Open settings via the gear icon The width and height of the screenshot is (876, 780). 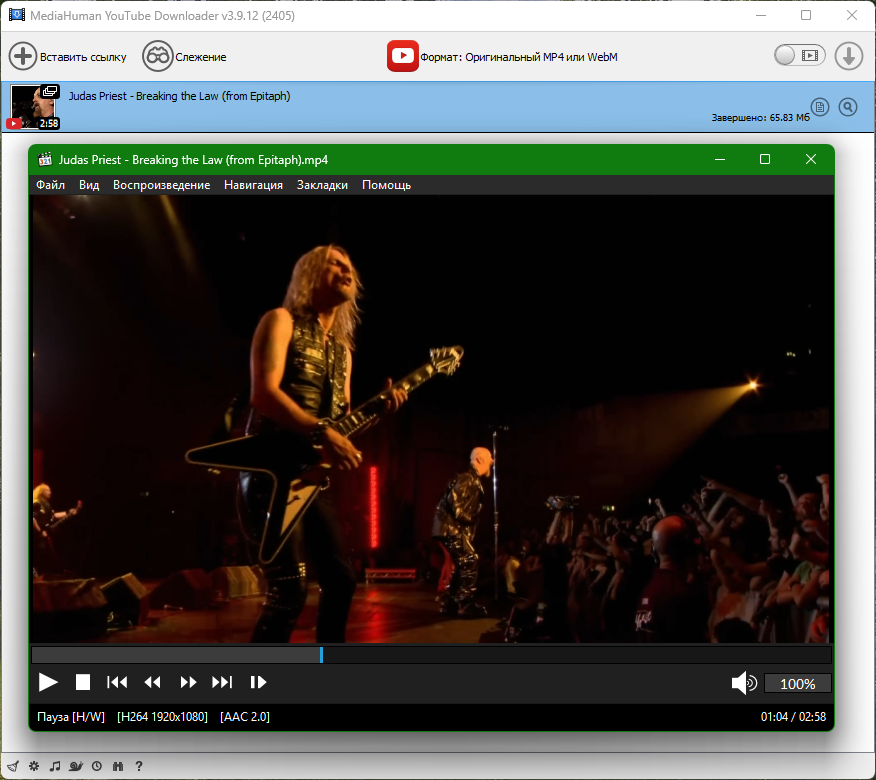[x=34, y=766]
